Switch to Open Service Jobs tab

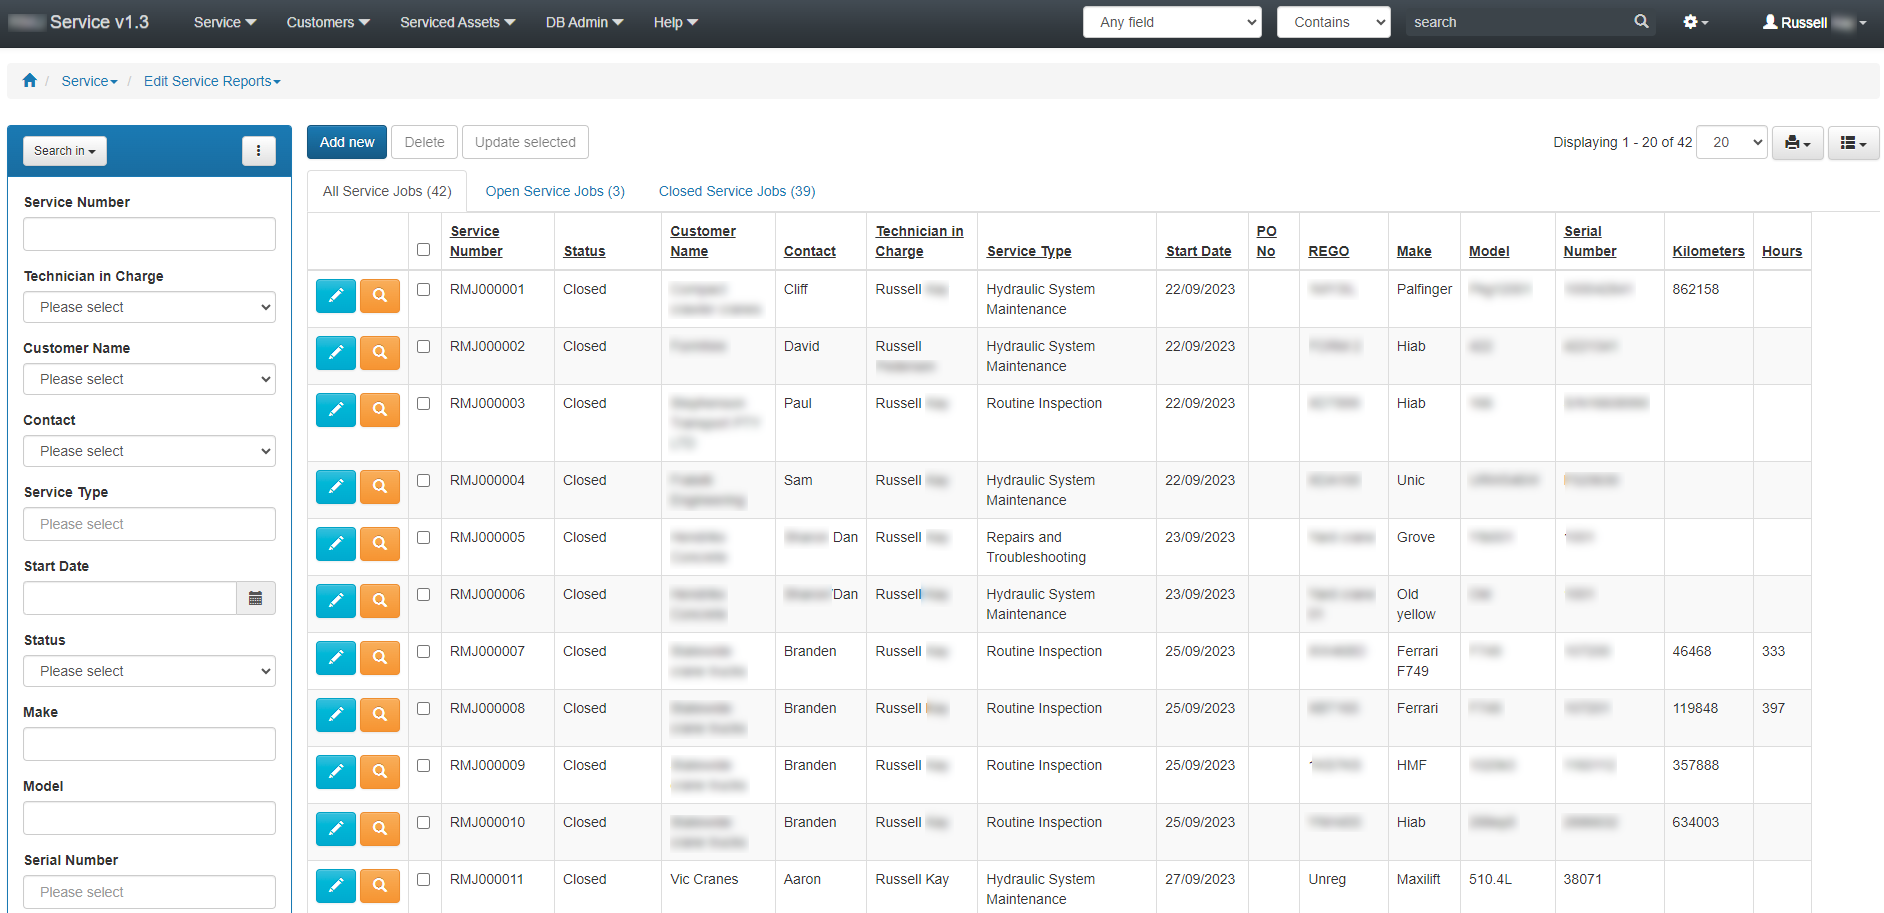555,191
